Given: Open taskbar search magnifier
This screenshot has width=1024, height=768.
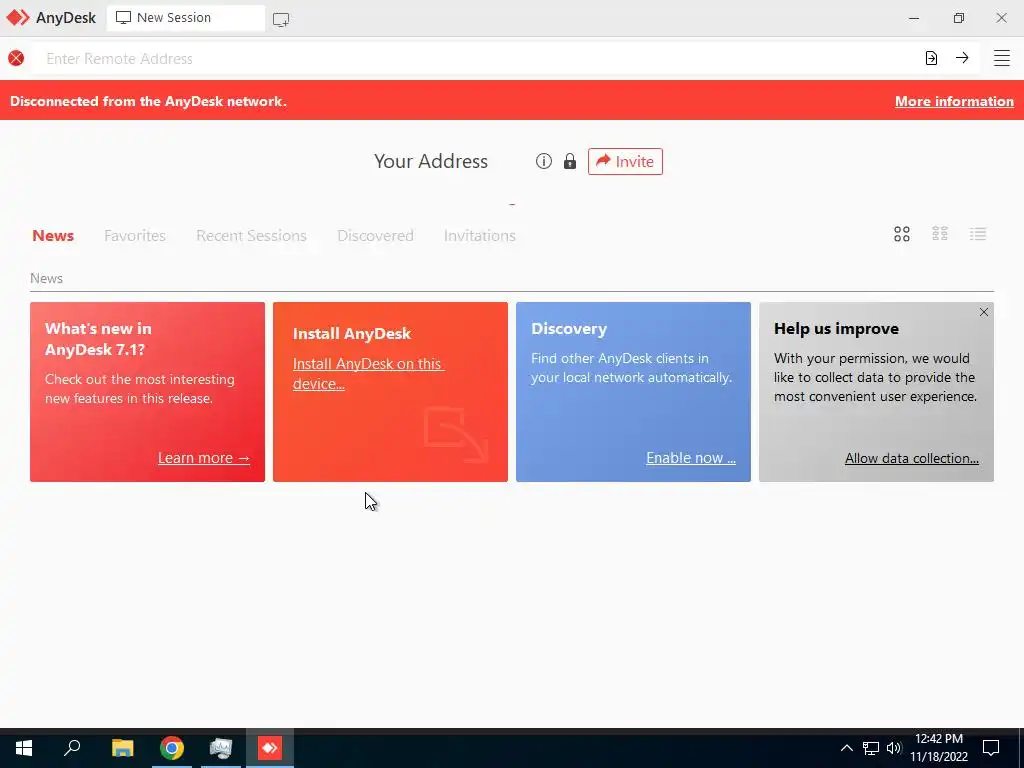Looking at the screenshot, I should click(x=72, y=748).
